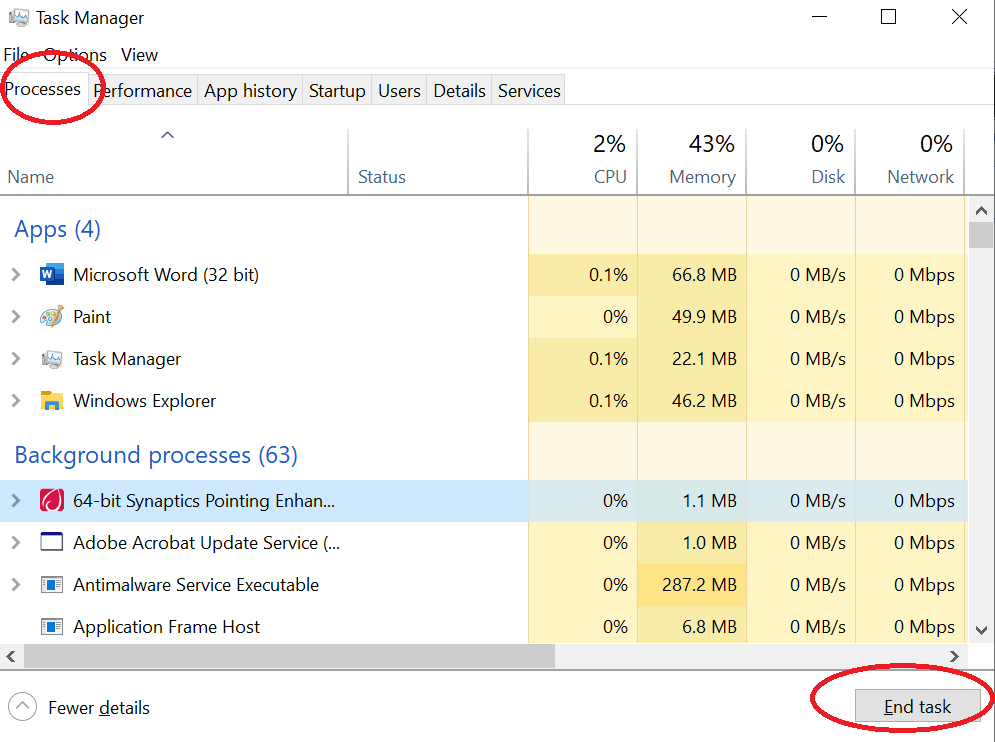This screenshot has height=742, width=995.
Task: Collapse view with Fewer details arrow
Action: [x=22, y=708]
